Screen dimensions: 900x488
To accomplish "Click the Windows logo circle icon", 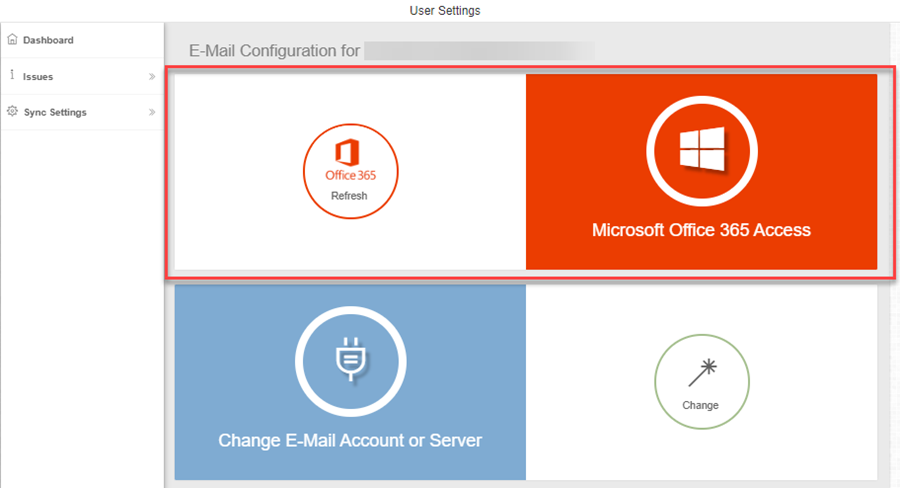I will point(701,151).
